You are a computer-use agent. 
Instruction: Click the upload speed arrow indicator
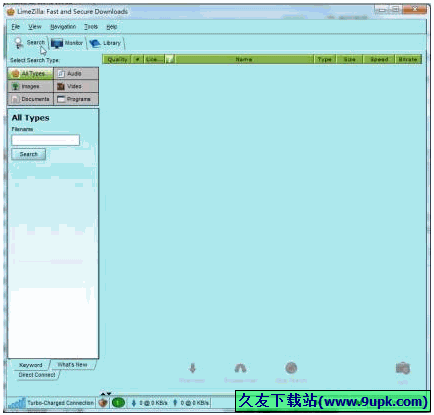click(175, 403)
